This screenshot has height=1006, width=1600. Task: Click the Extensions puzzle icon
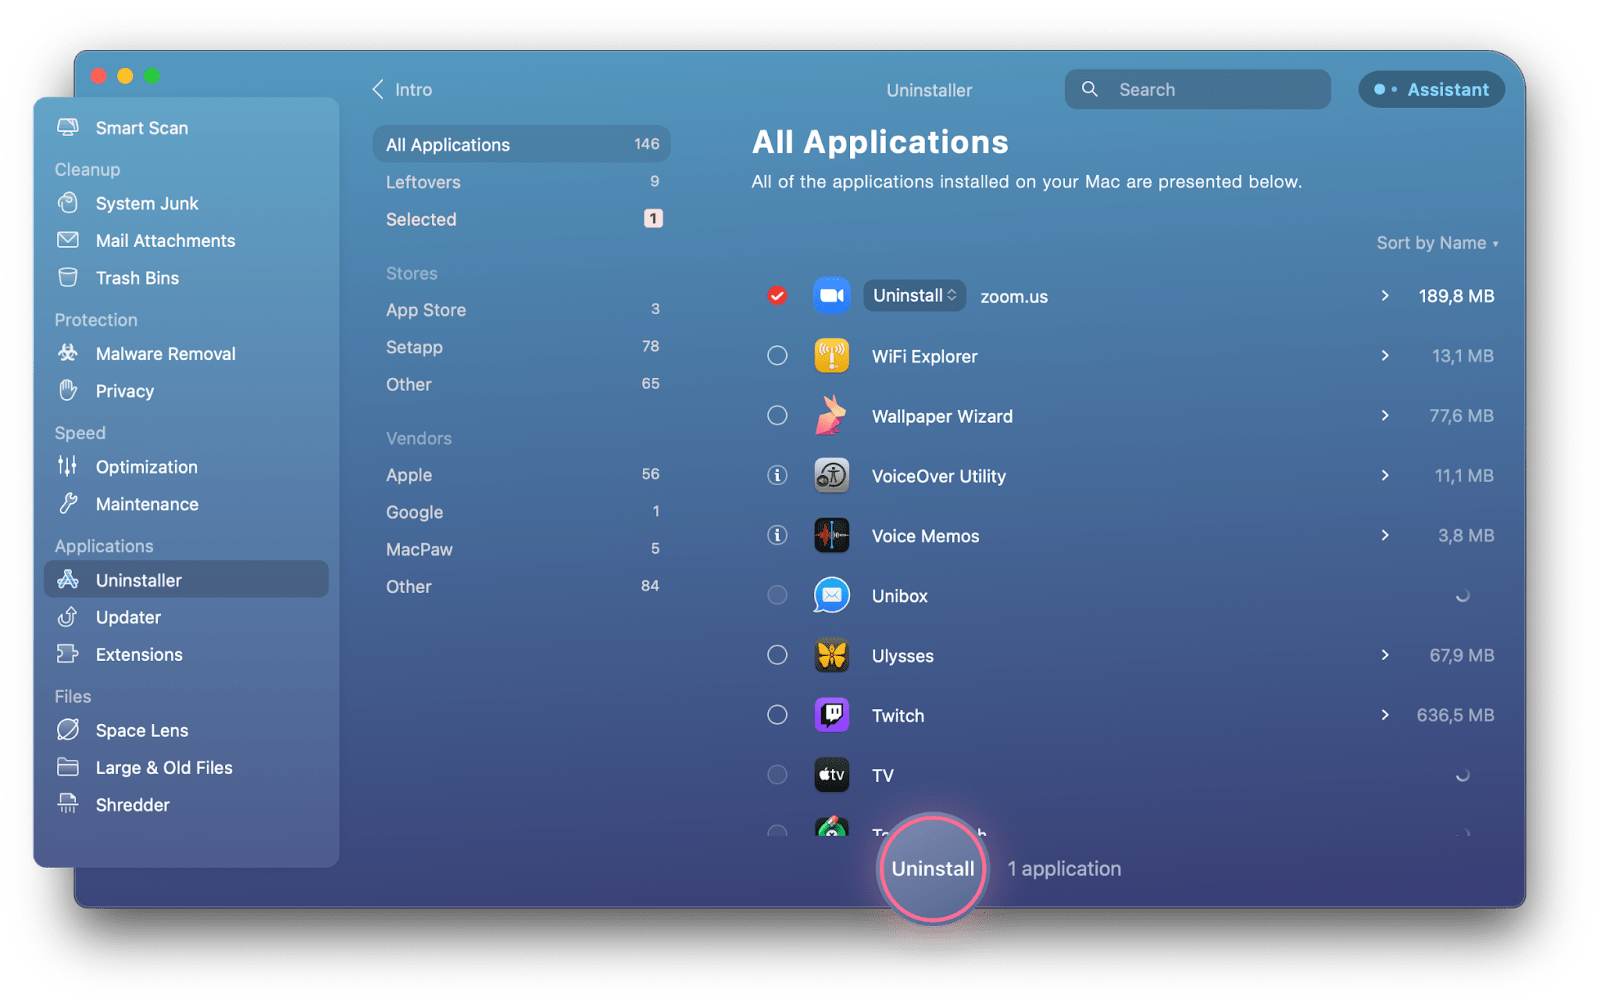coord(68,653)
